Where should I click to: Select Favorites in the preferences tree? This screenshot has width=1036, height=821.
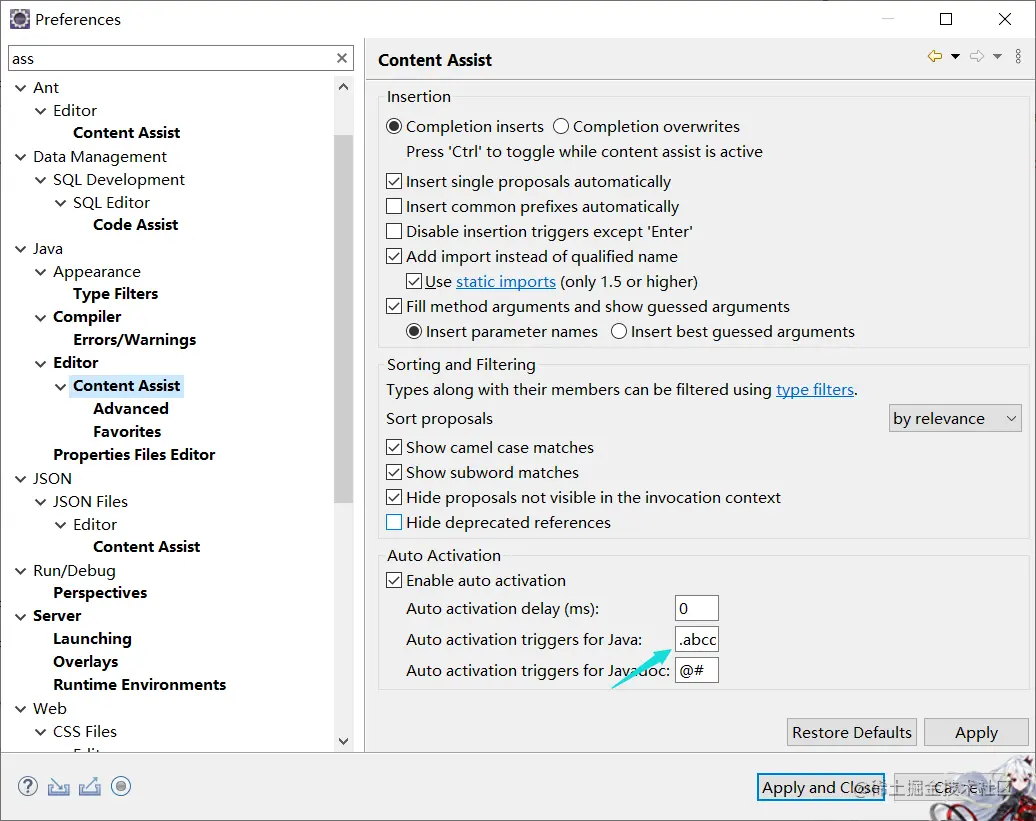pyautogui.click(x=127, y=432)
